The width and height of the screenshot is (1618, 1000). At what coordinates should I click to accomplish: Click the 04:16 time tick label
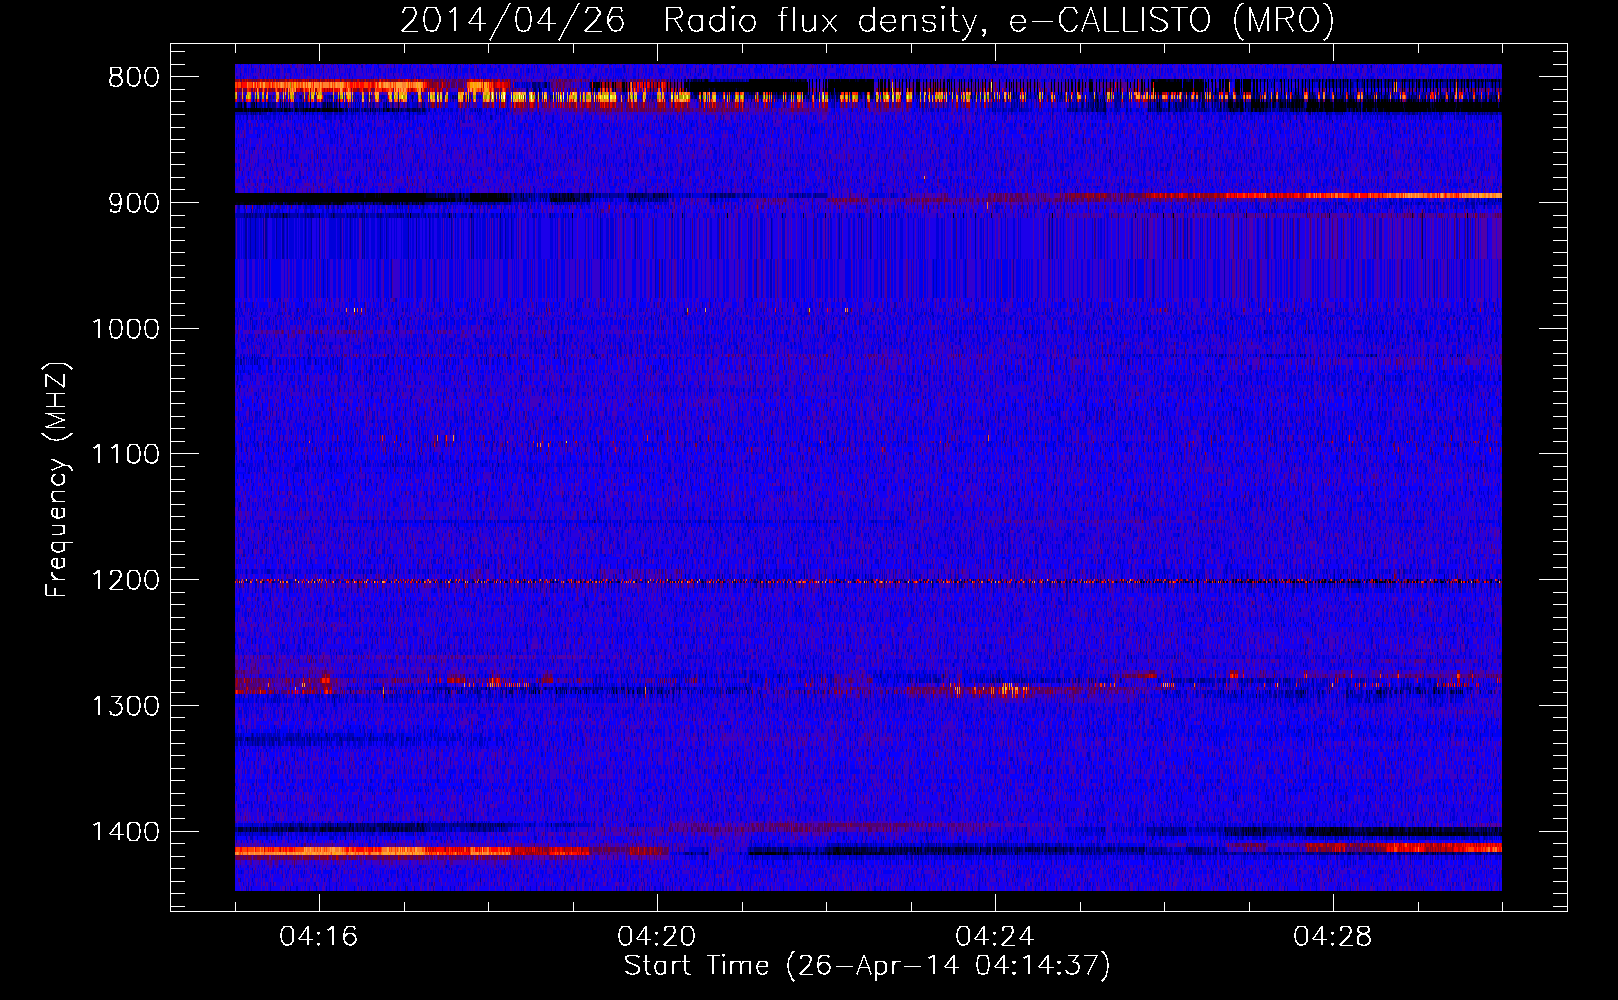[319, 937]
